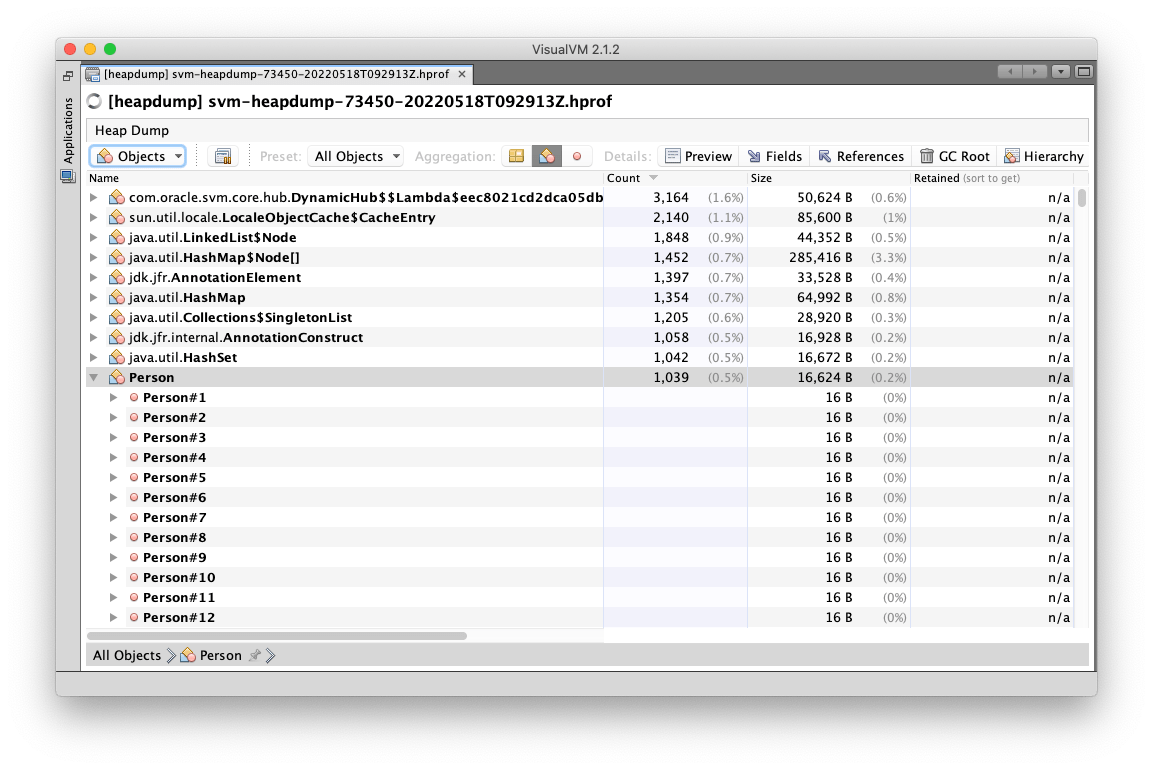Open the GC Root view
1153x770 pixels.
[x=954, y=156]
